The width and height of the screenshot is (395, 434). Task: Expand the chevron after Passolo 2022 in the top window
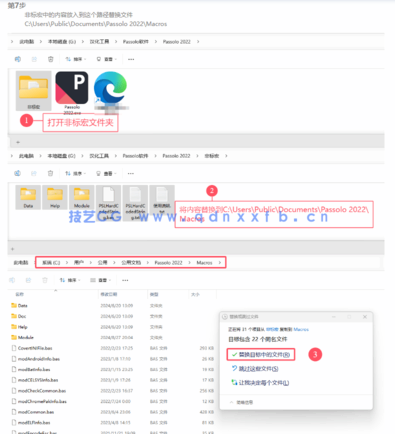(198, 42)
